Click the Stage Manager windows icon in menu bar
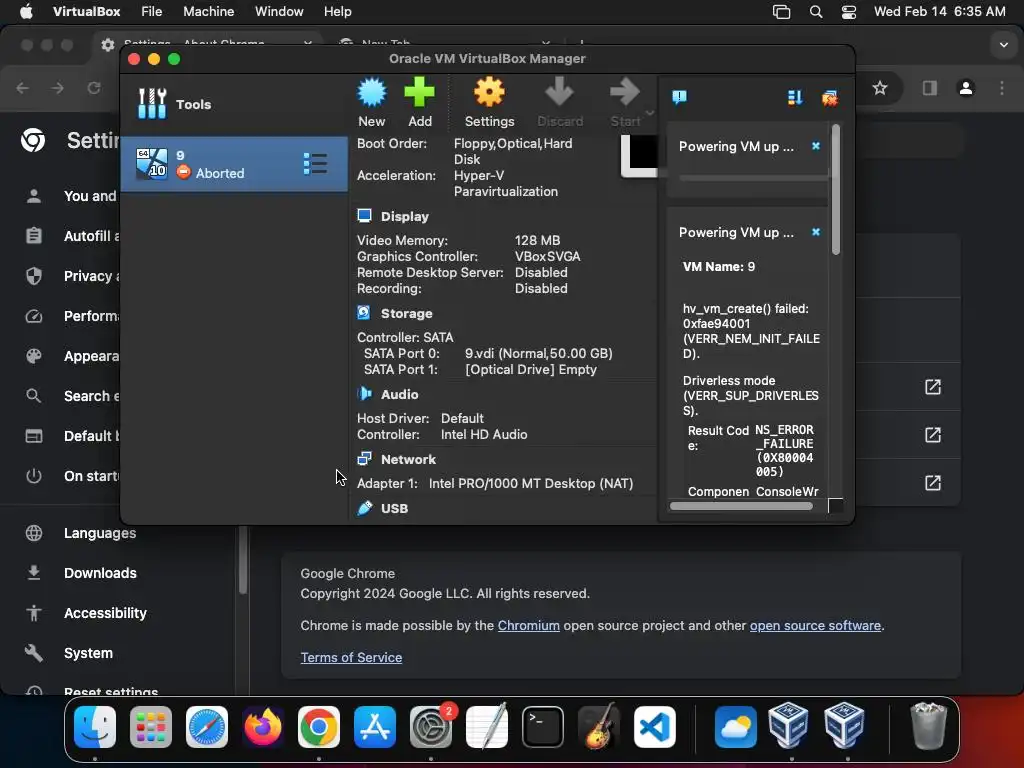 coord(781,12)
